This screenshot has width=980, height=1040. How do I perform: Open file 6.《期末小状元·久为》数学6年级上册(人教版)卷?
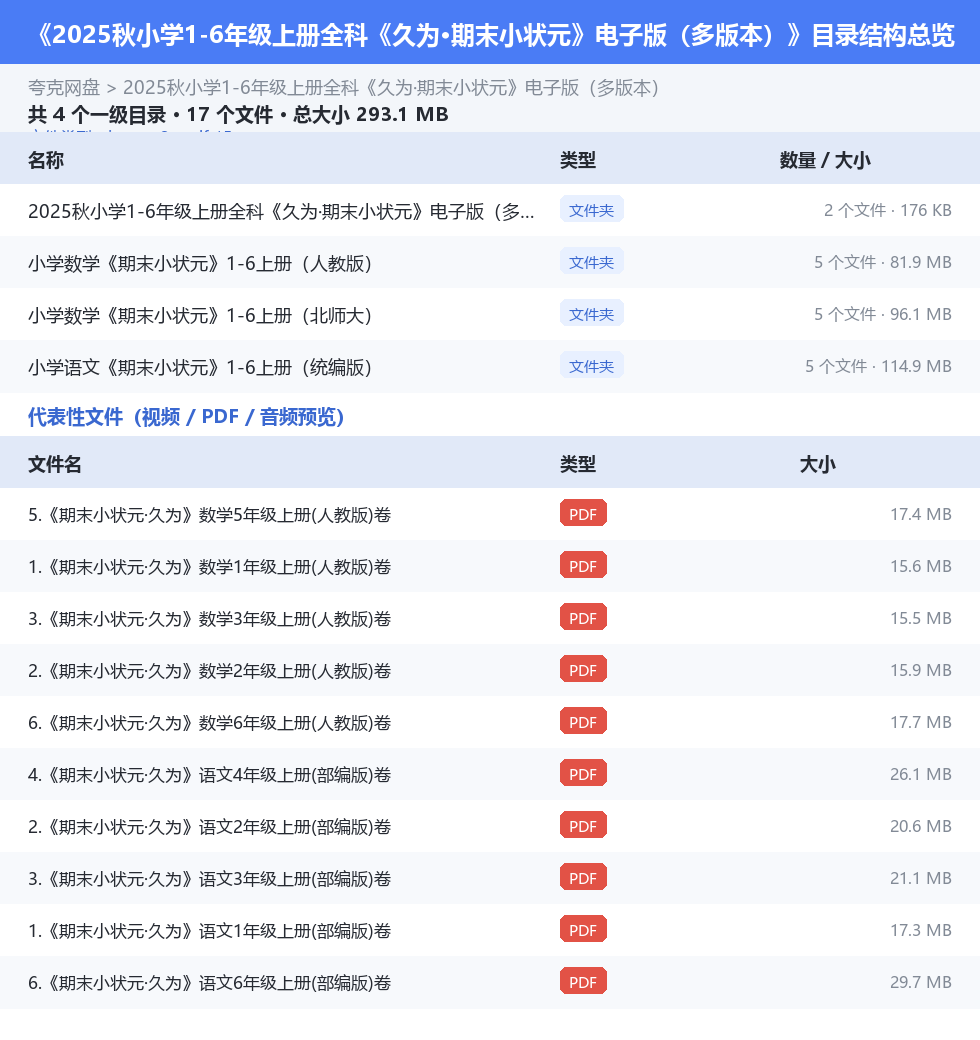point(210,723)
